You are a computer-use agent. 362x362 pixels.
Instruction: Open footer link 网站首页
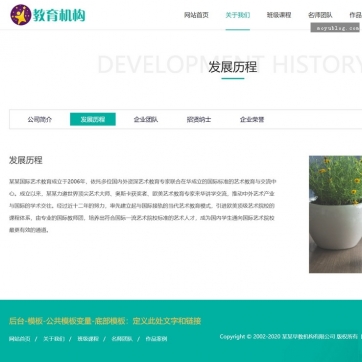[20, 339]
